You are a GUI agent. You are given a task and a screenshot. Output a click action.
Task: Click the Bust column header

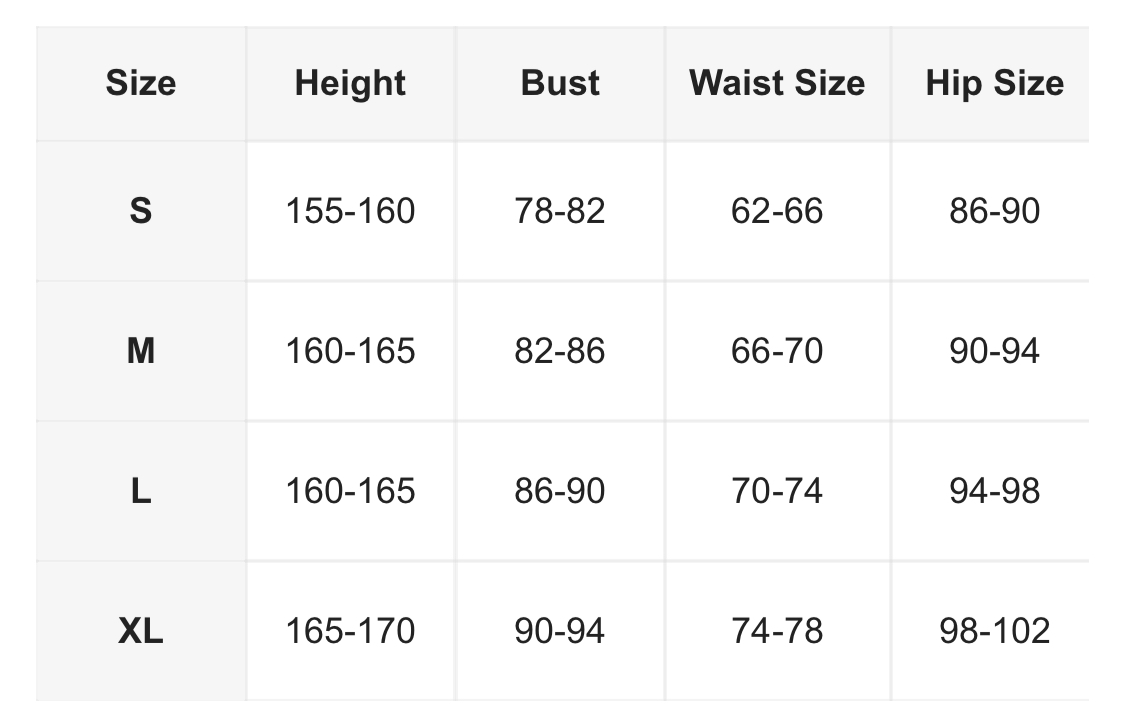[x=560, y=83]
